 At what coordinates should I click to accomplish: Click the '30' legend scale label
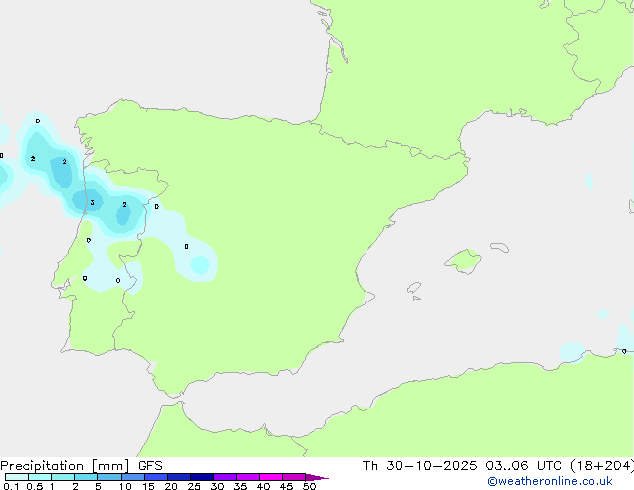pos(217,486)
